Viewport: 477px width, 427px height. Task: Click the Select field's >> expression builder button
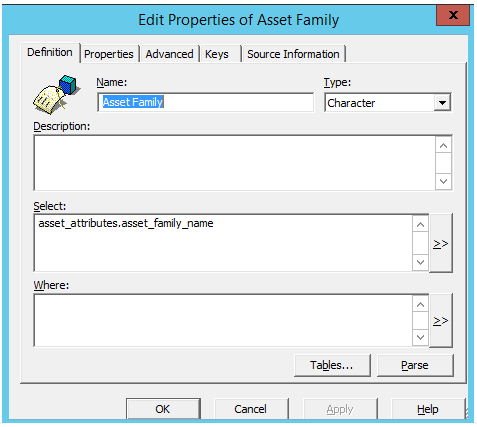point(441,243)
